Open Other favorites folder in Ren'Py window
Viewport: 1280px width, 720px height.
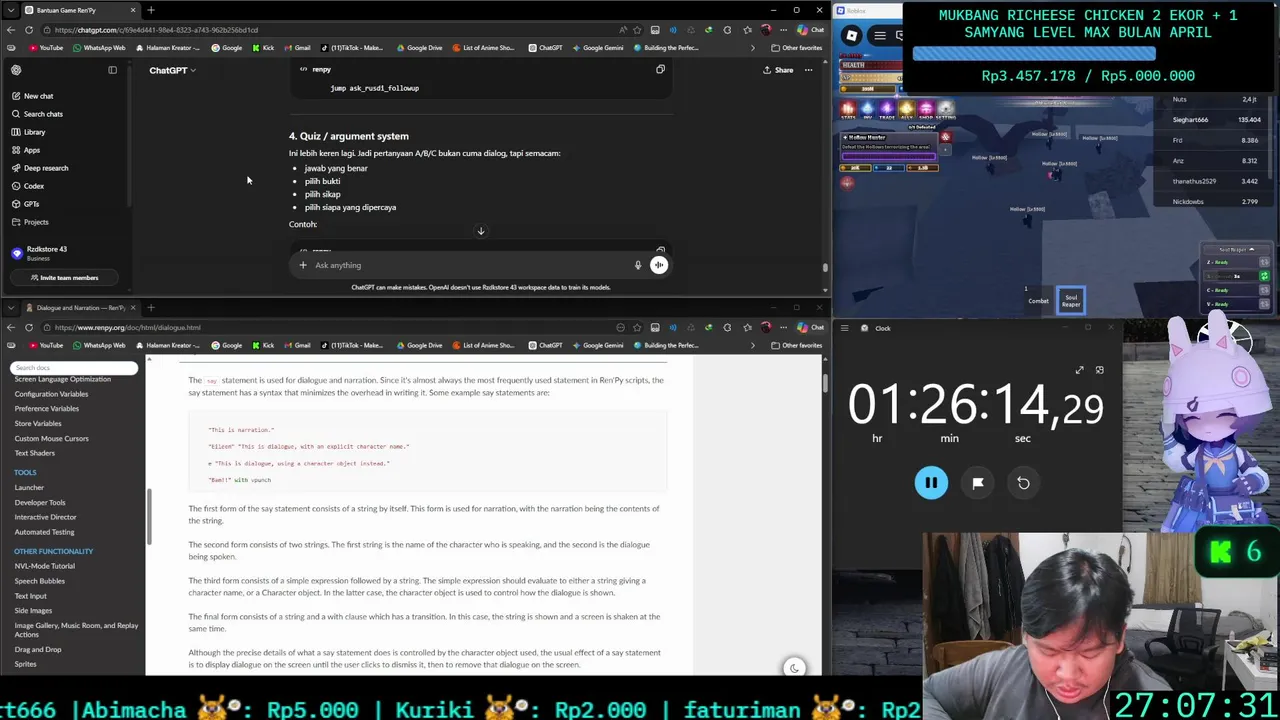coord(796,345)
